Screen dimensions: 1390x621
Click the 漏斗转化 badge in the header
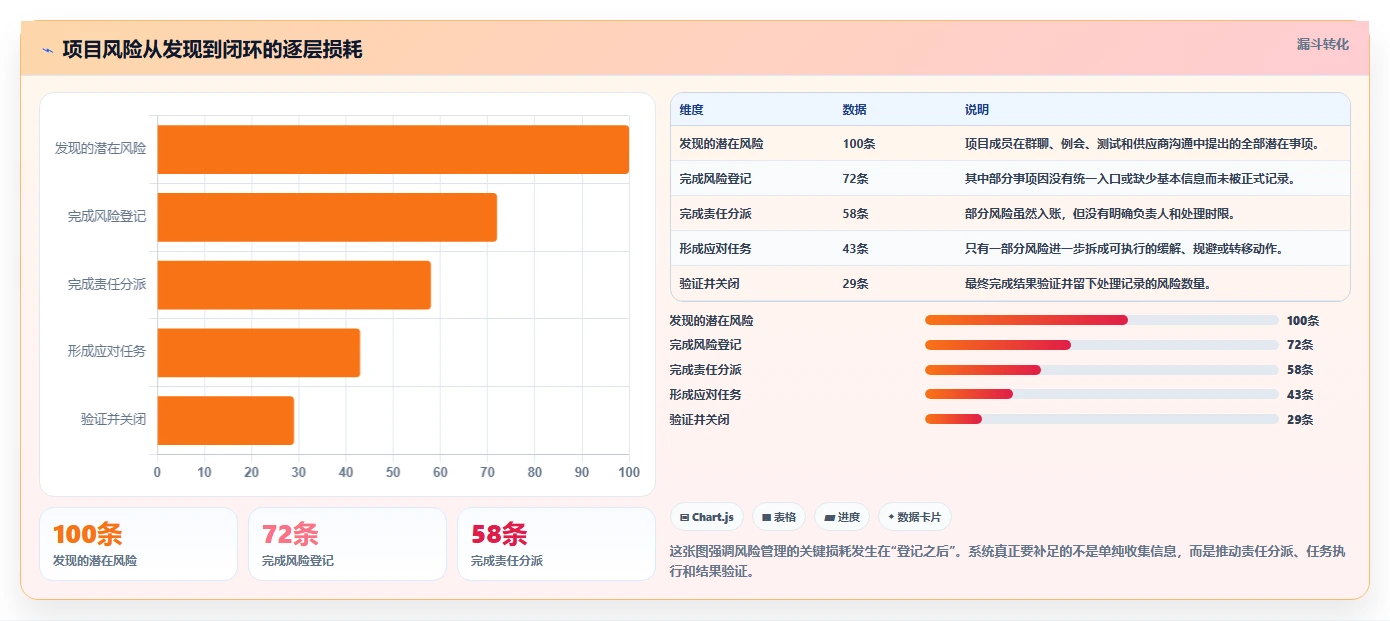click(x=1322, y=45)
